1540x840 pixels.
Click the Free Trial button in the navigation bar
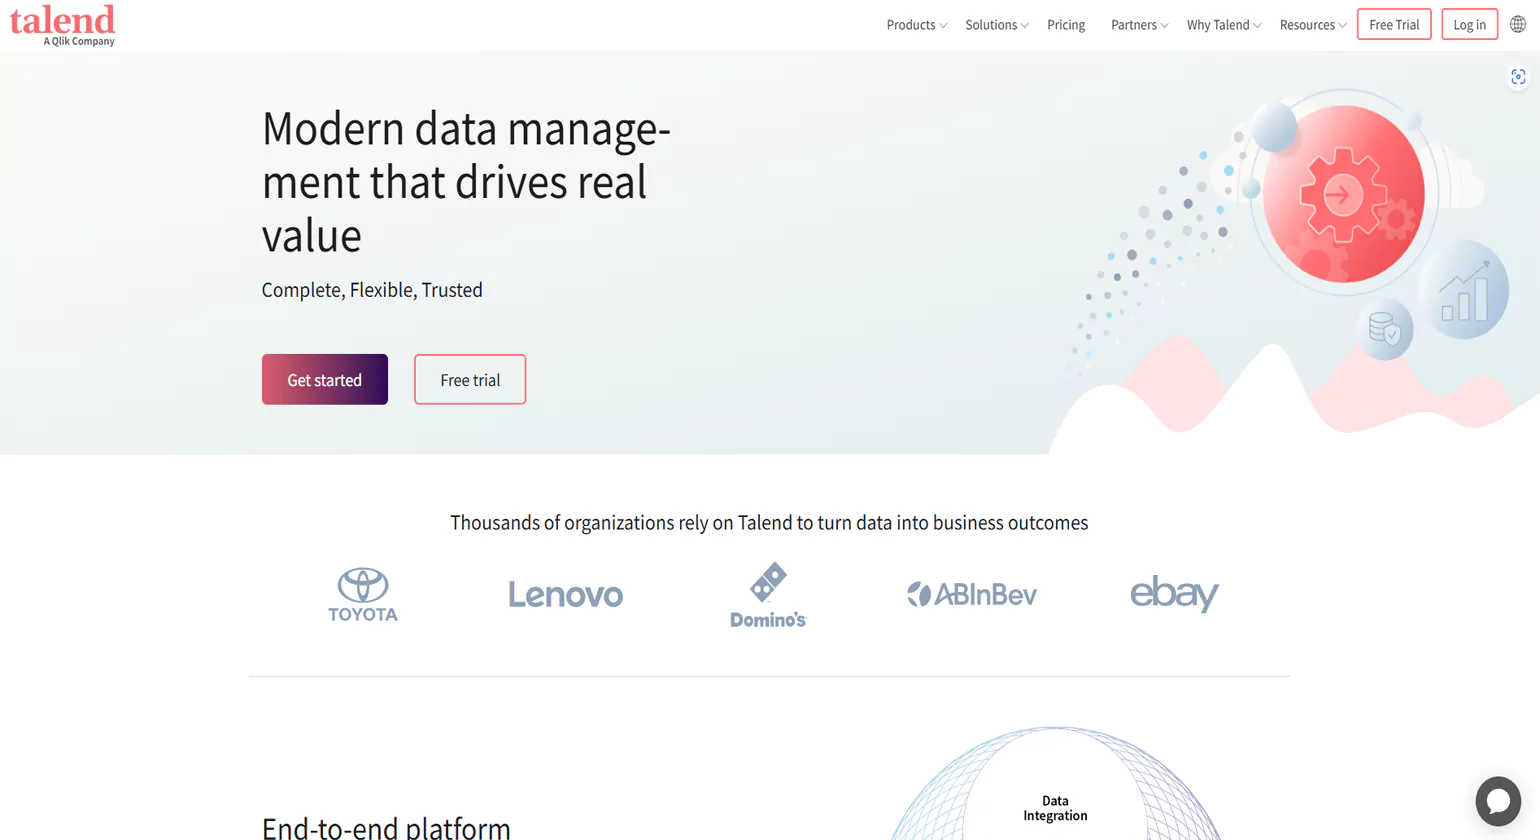click(x=1394, y=24)
